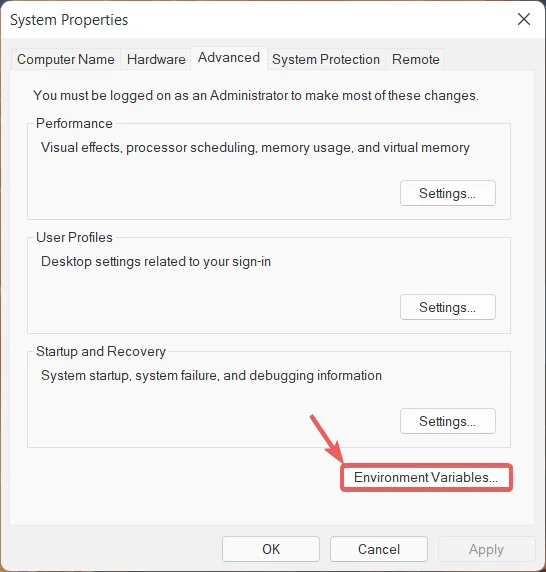Confirm changes with the OK button
The height and width of the screenshot is (572, 546).
tap(271, 549)
